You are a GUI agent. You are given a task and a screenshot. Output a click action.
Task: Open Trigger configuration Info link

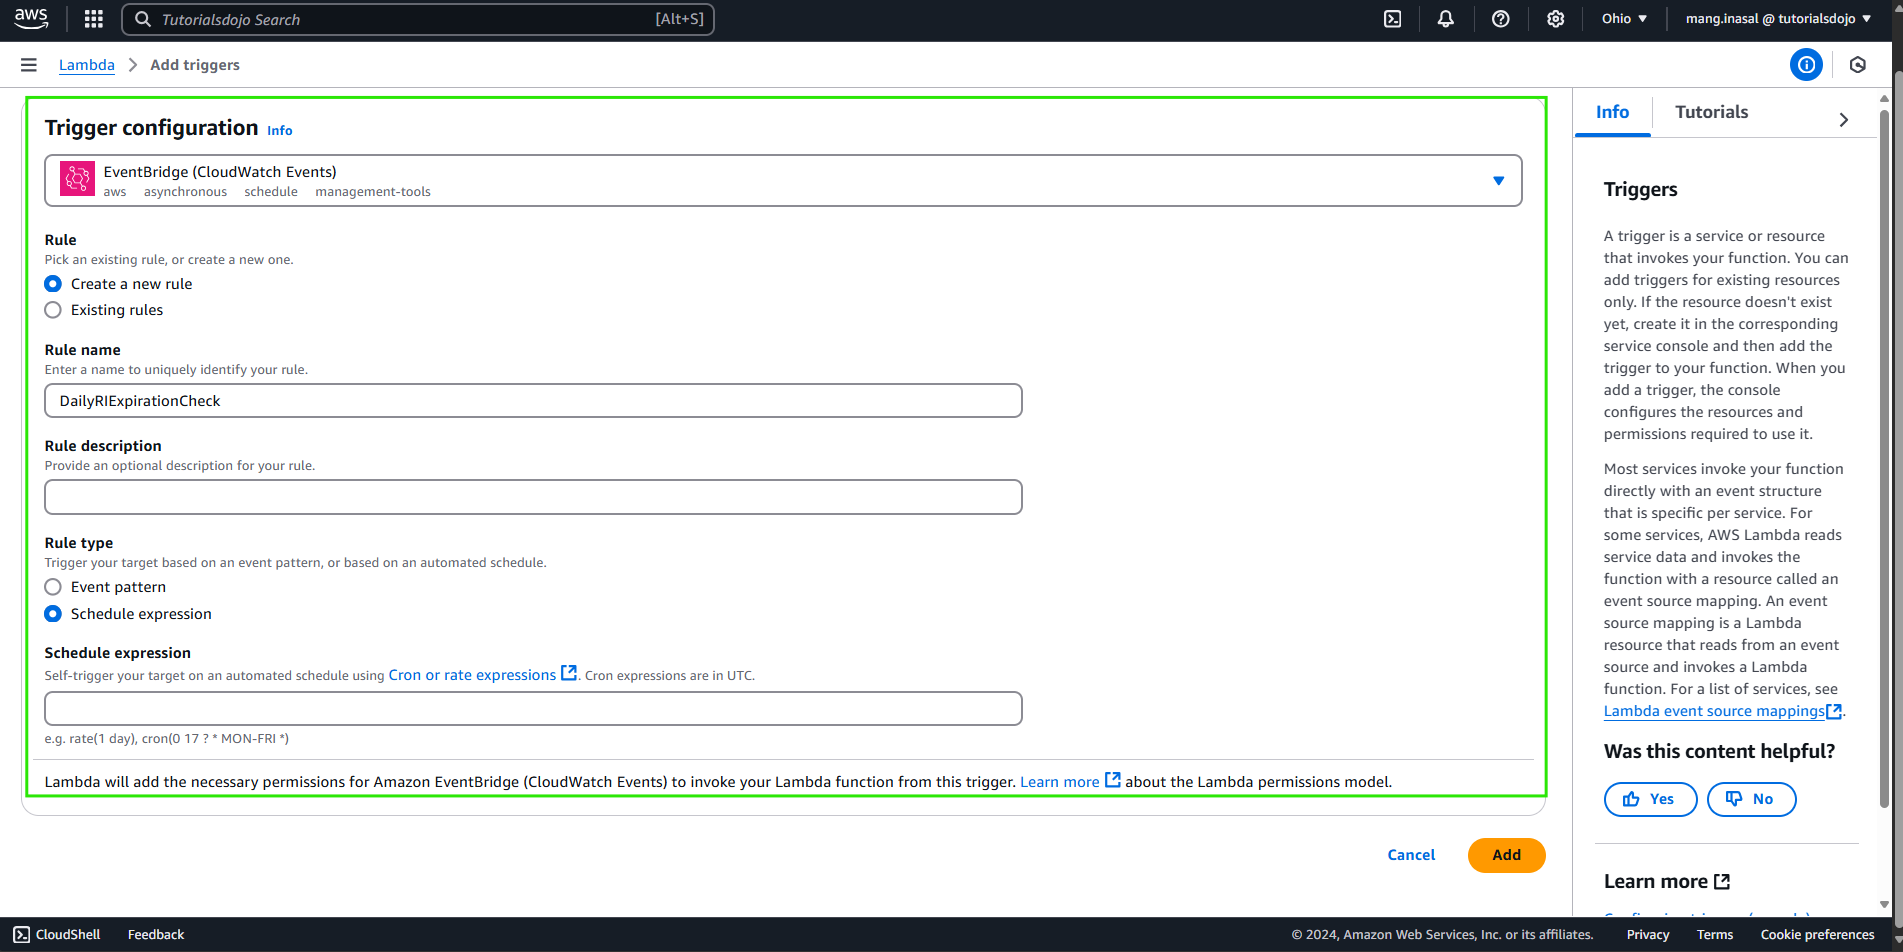(x=280, y=130)
